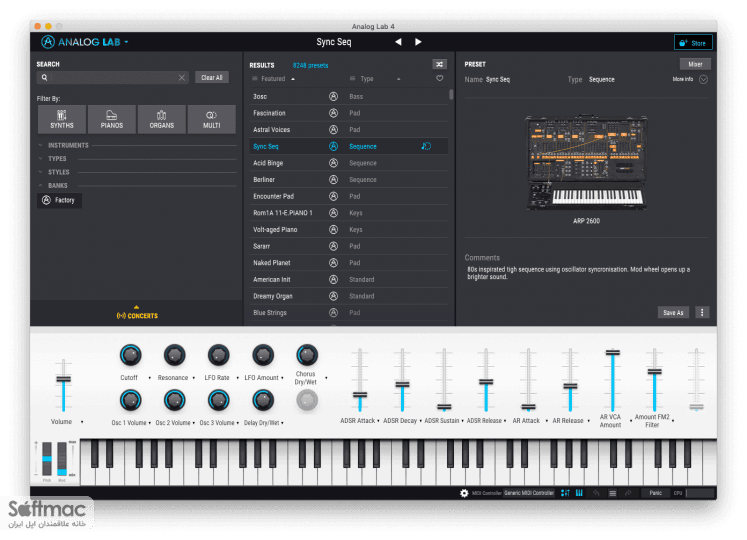Screen dimensions: 747x540
Task: Select the Encounter Pad preset
Action: point(348,196)
